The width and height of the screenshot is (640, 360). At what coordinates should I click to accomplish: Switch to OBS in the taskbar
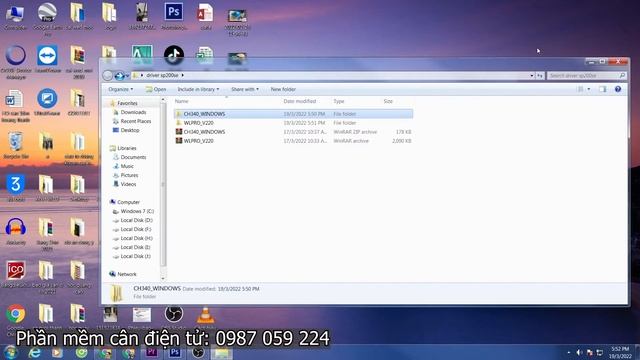point(198,352)
